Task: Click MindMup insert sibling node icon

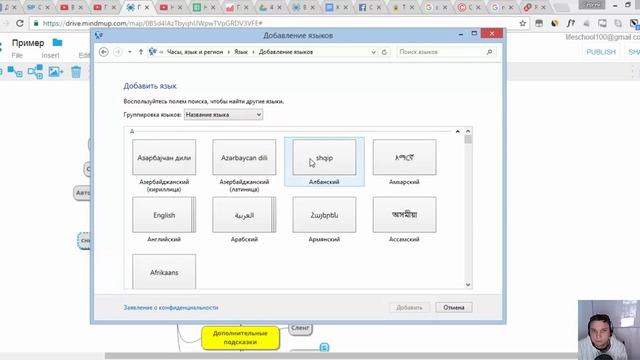Action: (x=36, y=72)
